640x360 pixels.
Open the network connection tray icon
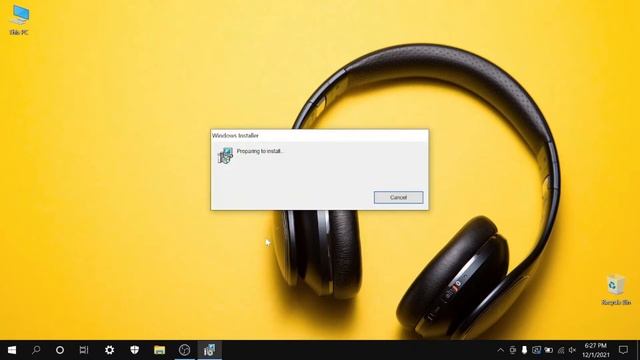[561, 350]
